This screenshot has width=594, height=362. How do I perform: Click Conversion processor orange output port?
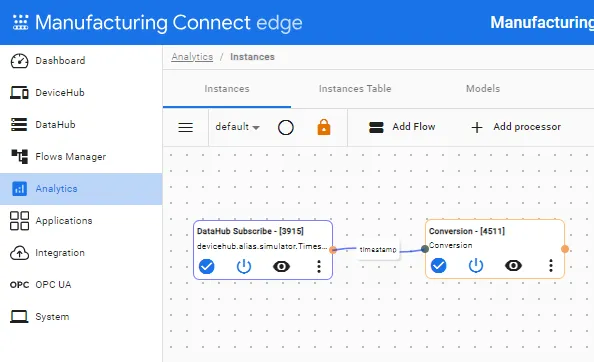(x=565, y=249)
